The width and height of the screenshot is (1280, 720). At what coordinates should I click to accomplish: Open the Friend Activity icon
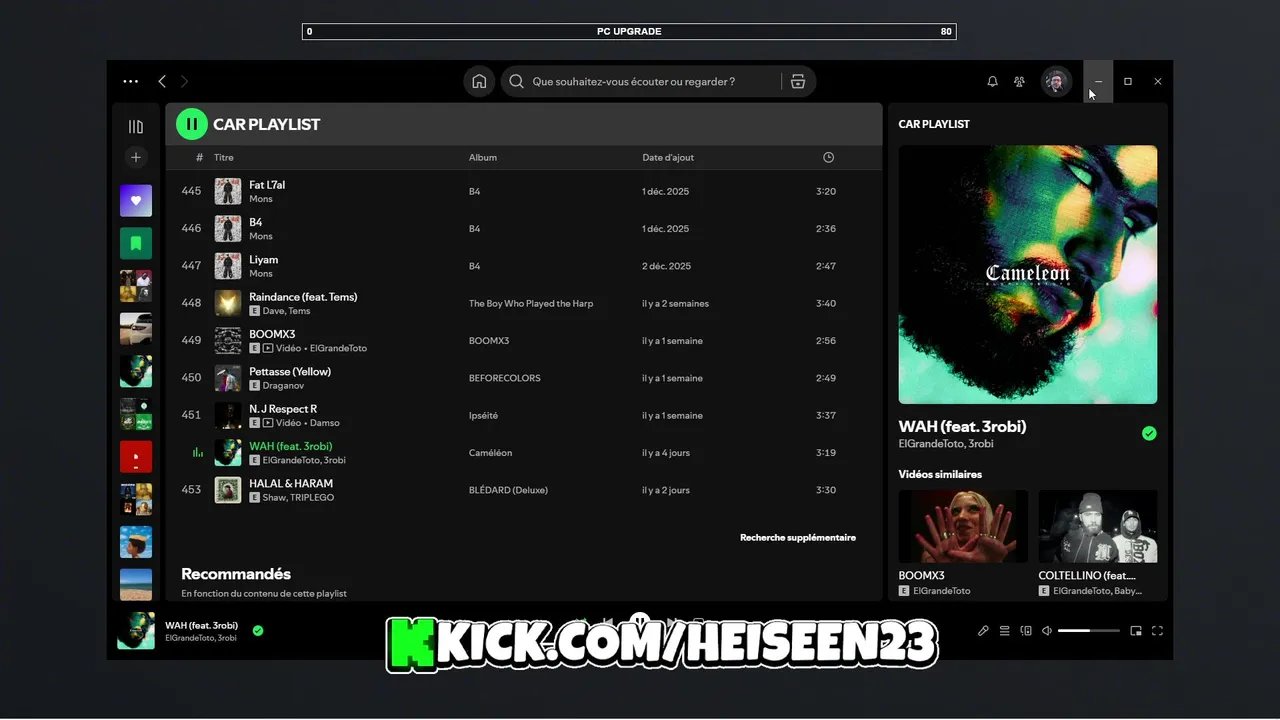(1019, 82)
